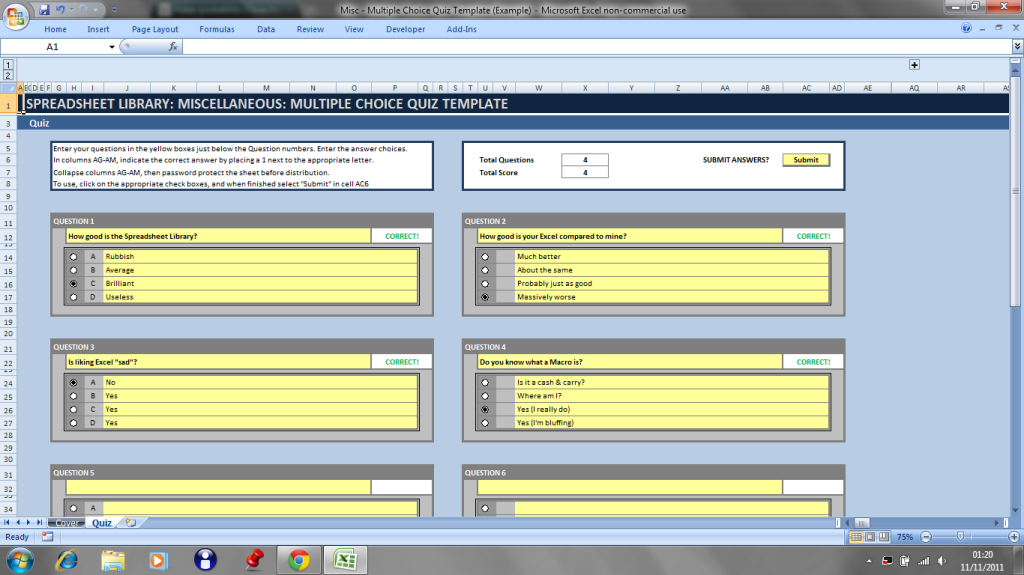Expand the formula bar
1024x575 pixels.
point(1016,47)
